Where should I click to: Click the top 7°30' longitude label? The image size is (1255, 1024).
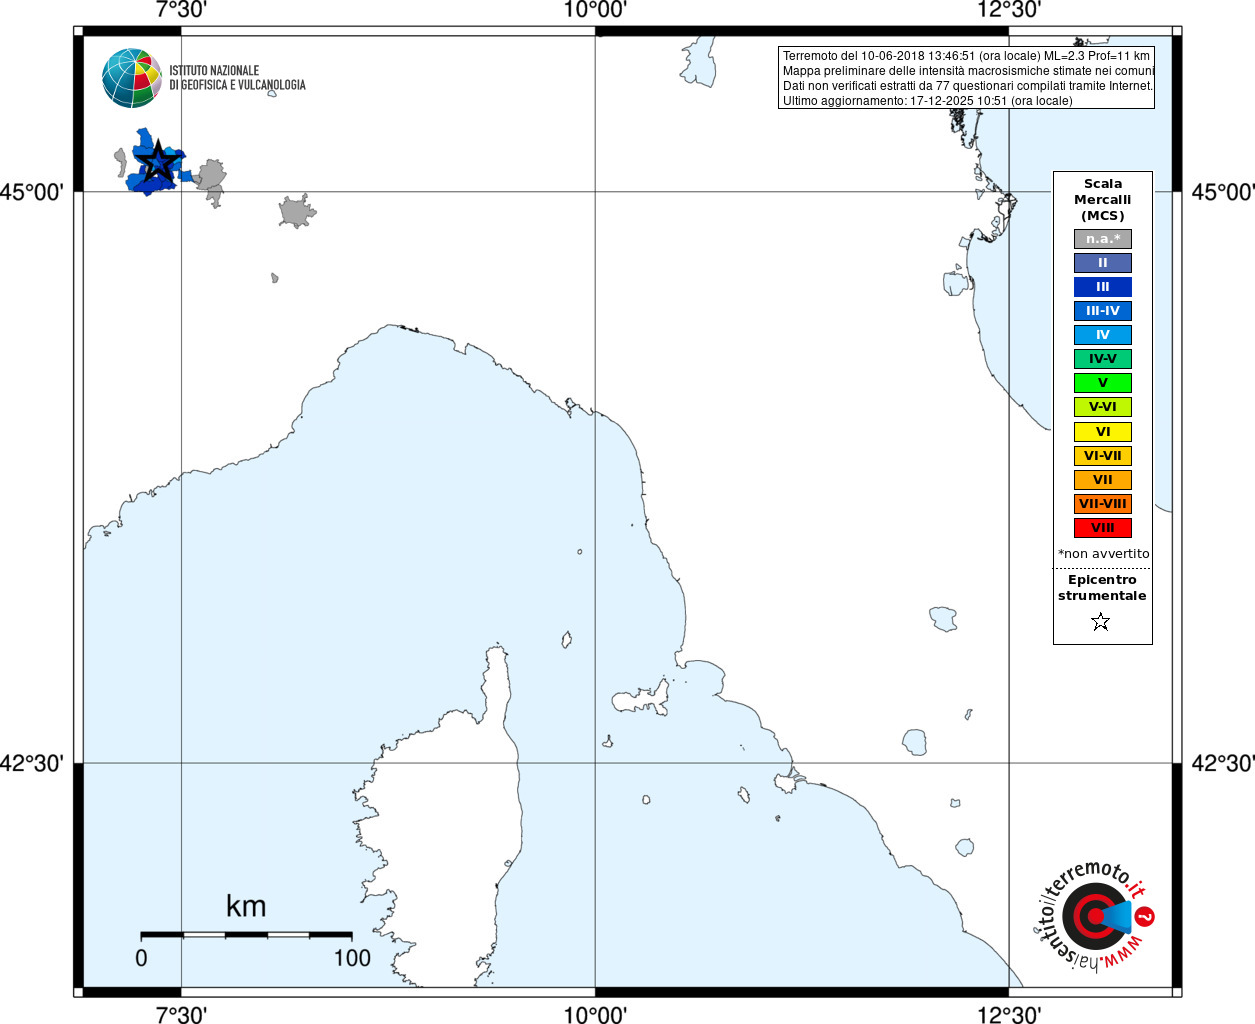(x=181, y=10)
